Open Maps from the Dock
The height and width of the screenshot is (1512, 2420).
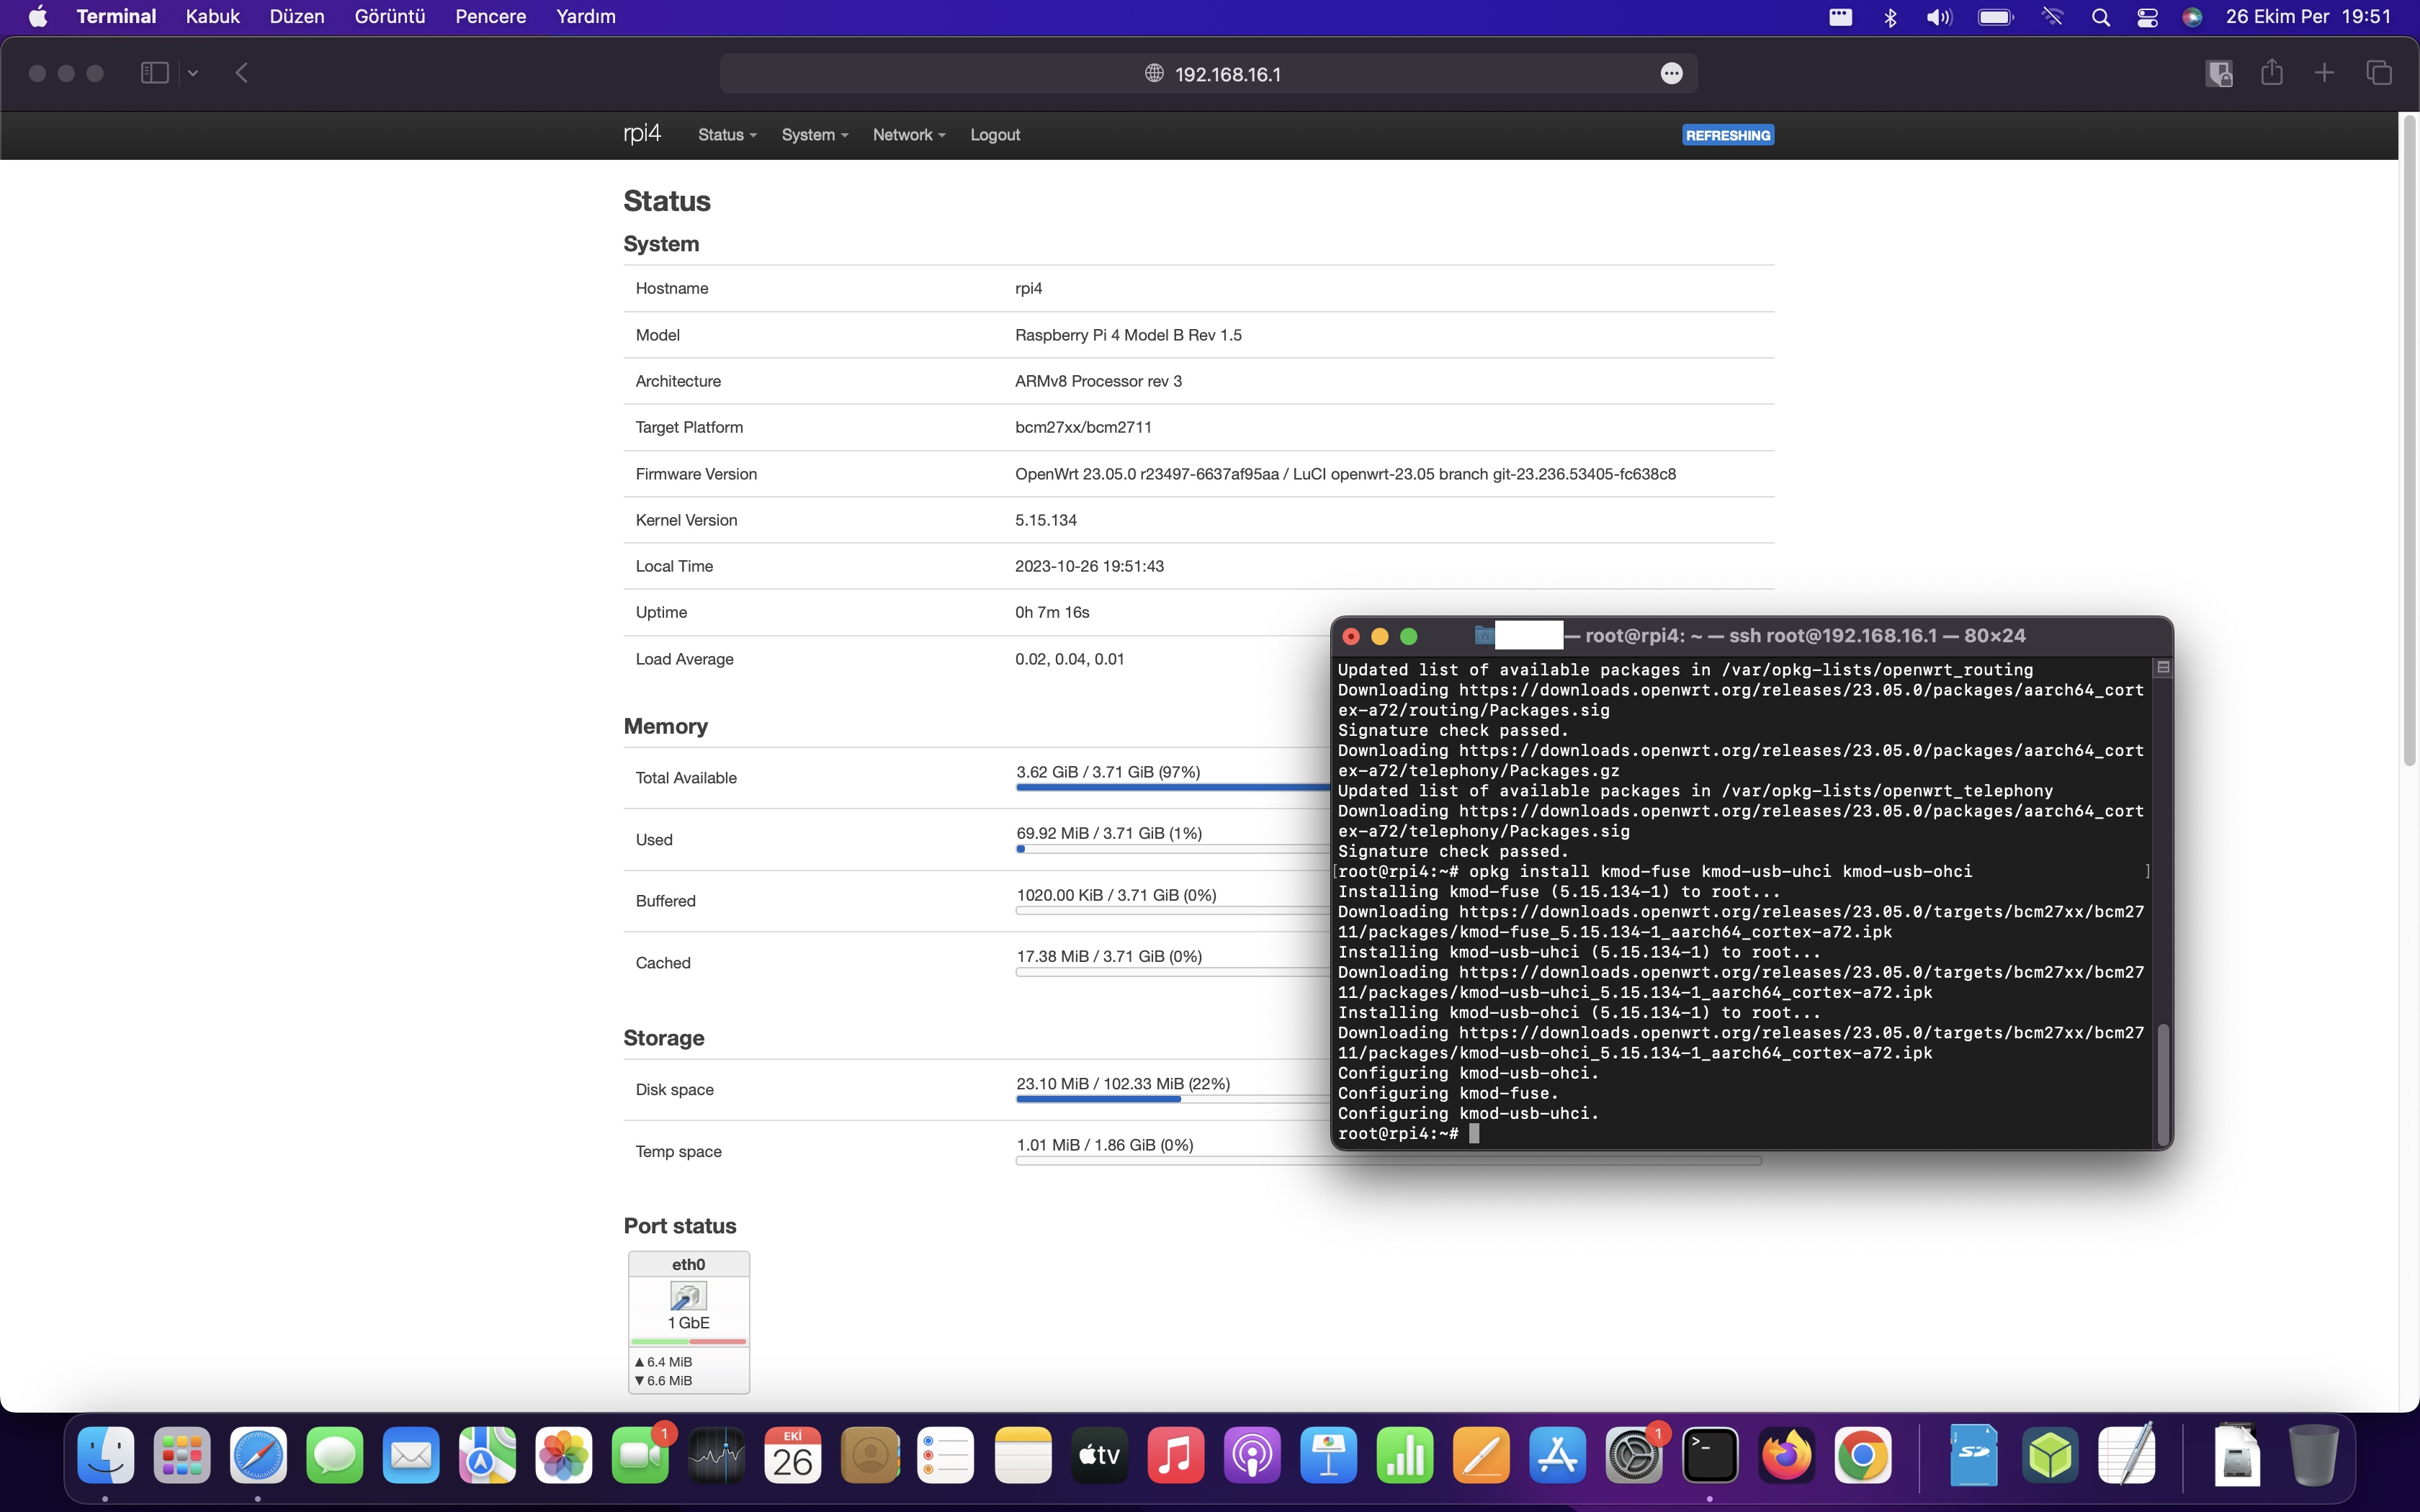488,1455
